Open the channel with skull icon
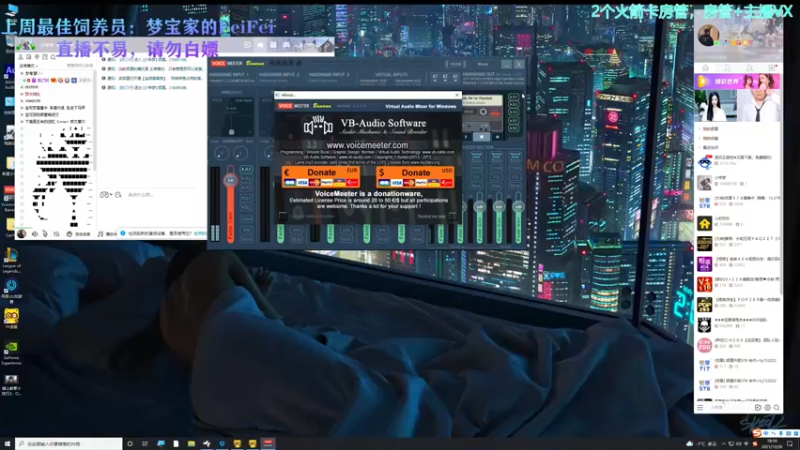This screenshot has width=800, height=450. click(705, 325)
